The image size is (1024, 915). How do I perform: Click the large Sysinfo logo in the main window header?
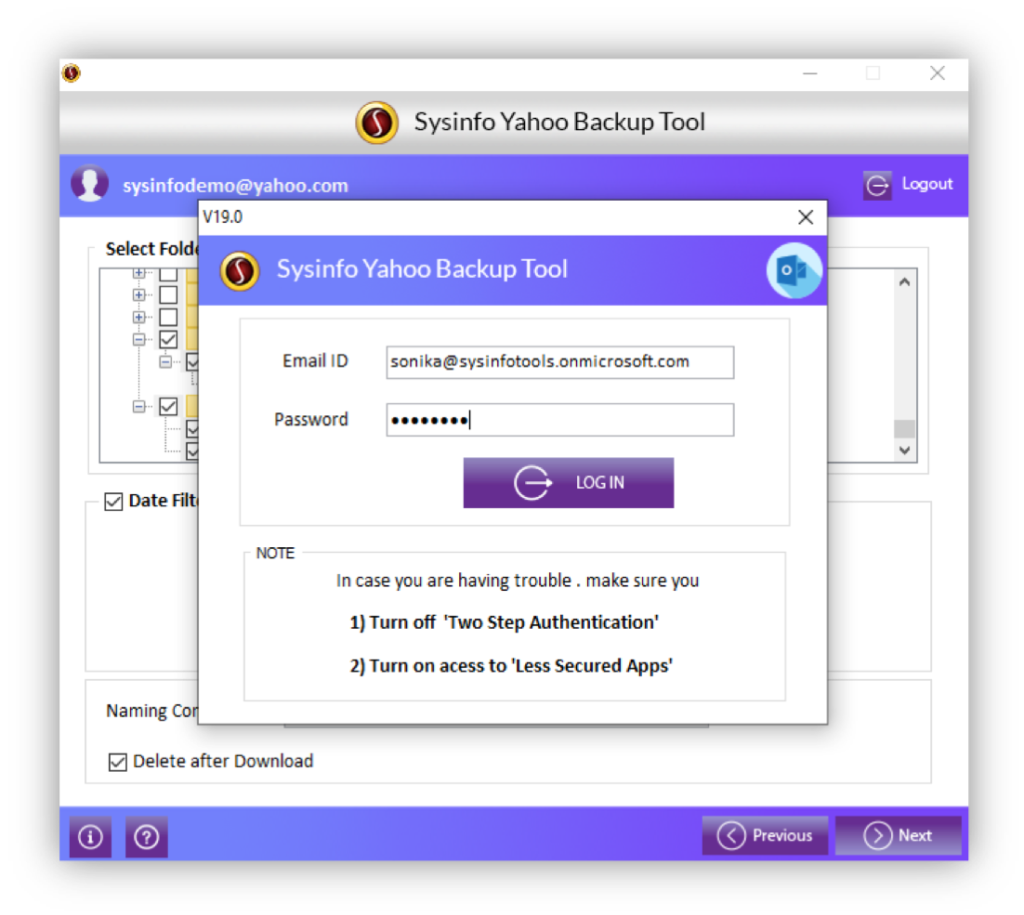(377, 122)
